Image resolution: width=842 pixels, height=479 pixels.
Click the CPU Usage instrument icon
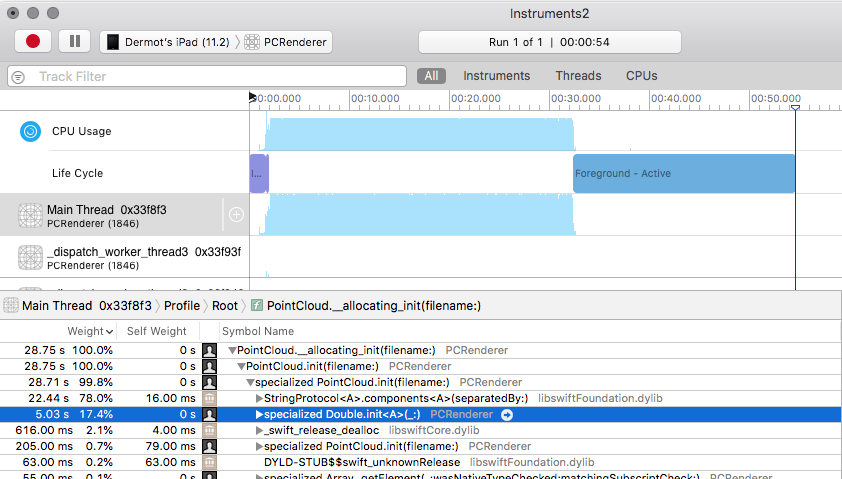pyautogui.click(x=31, y=131)
